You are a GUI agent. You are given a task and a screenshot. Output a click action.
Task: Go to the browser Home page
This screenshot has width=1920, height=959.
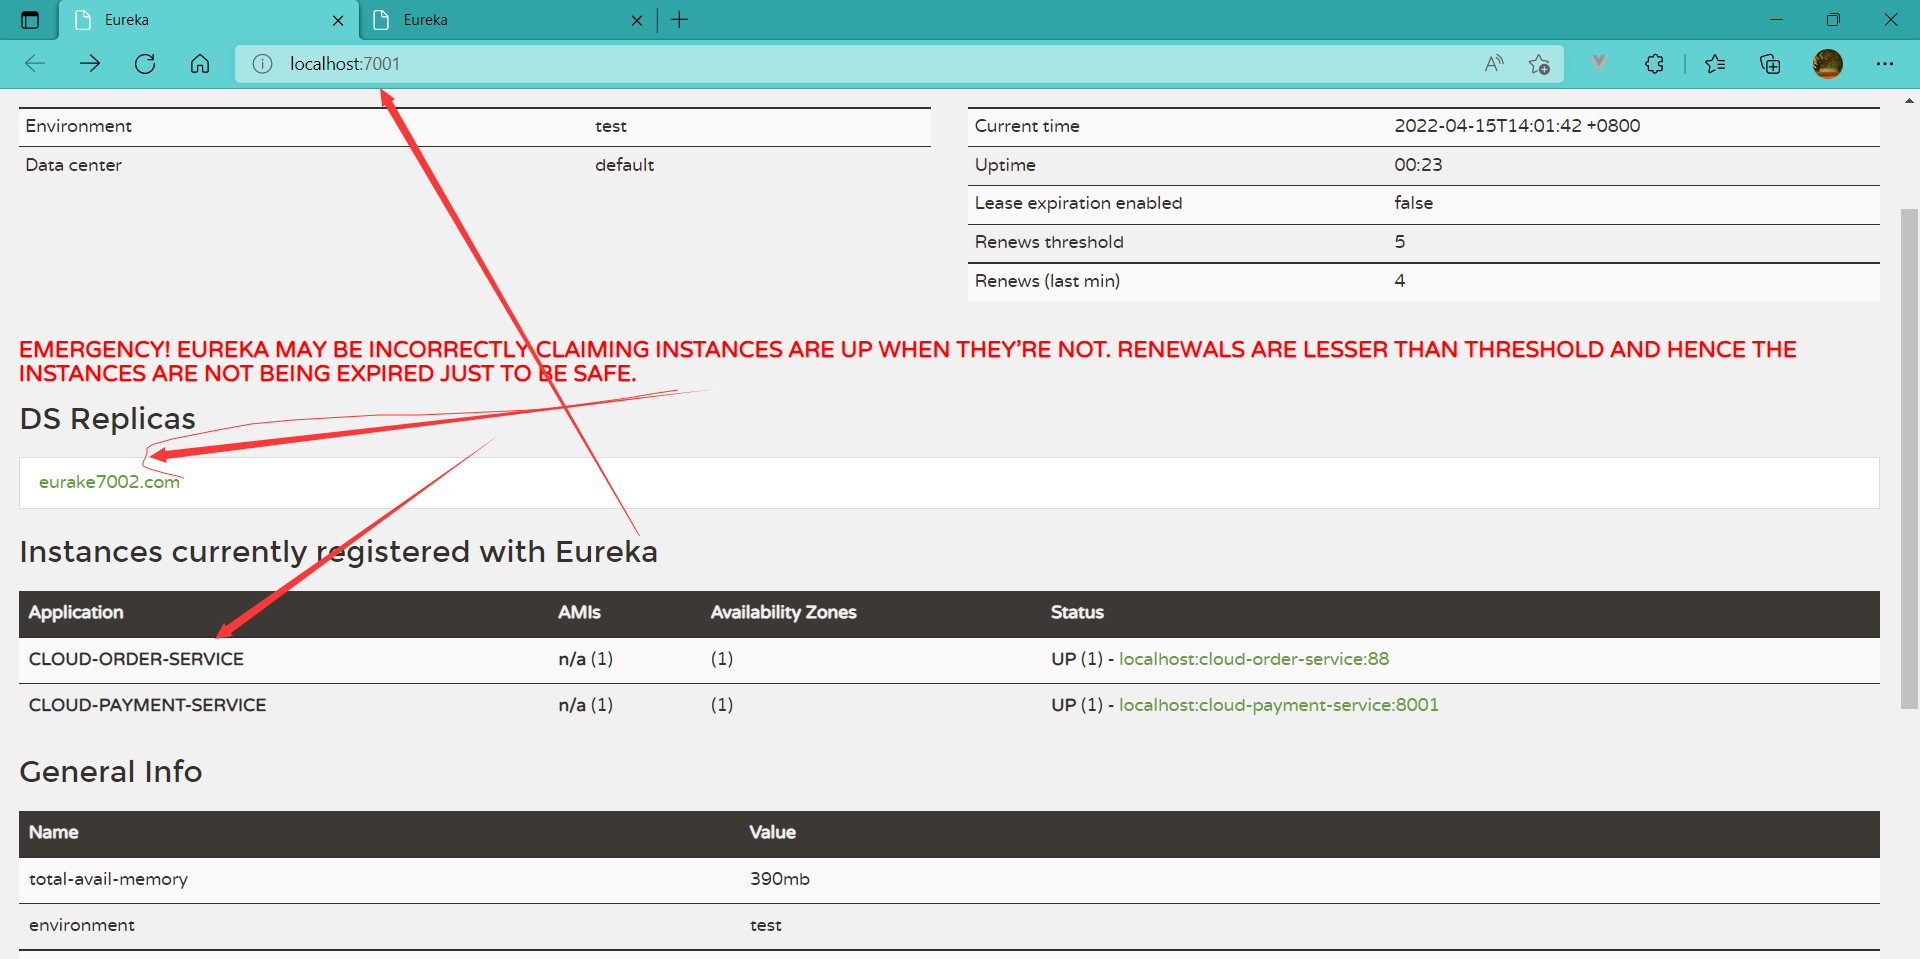200,64
